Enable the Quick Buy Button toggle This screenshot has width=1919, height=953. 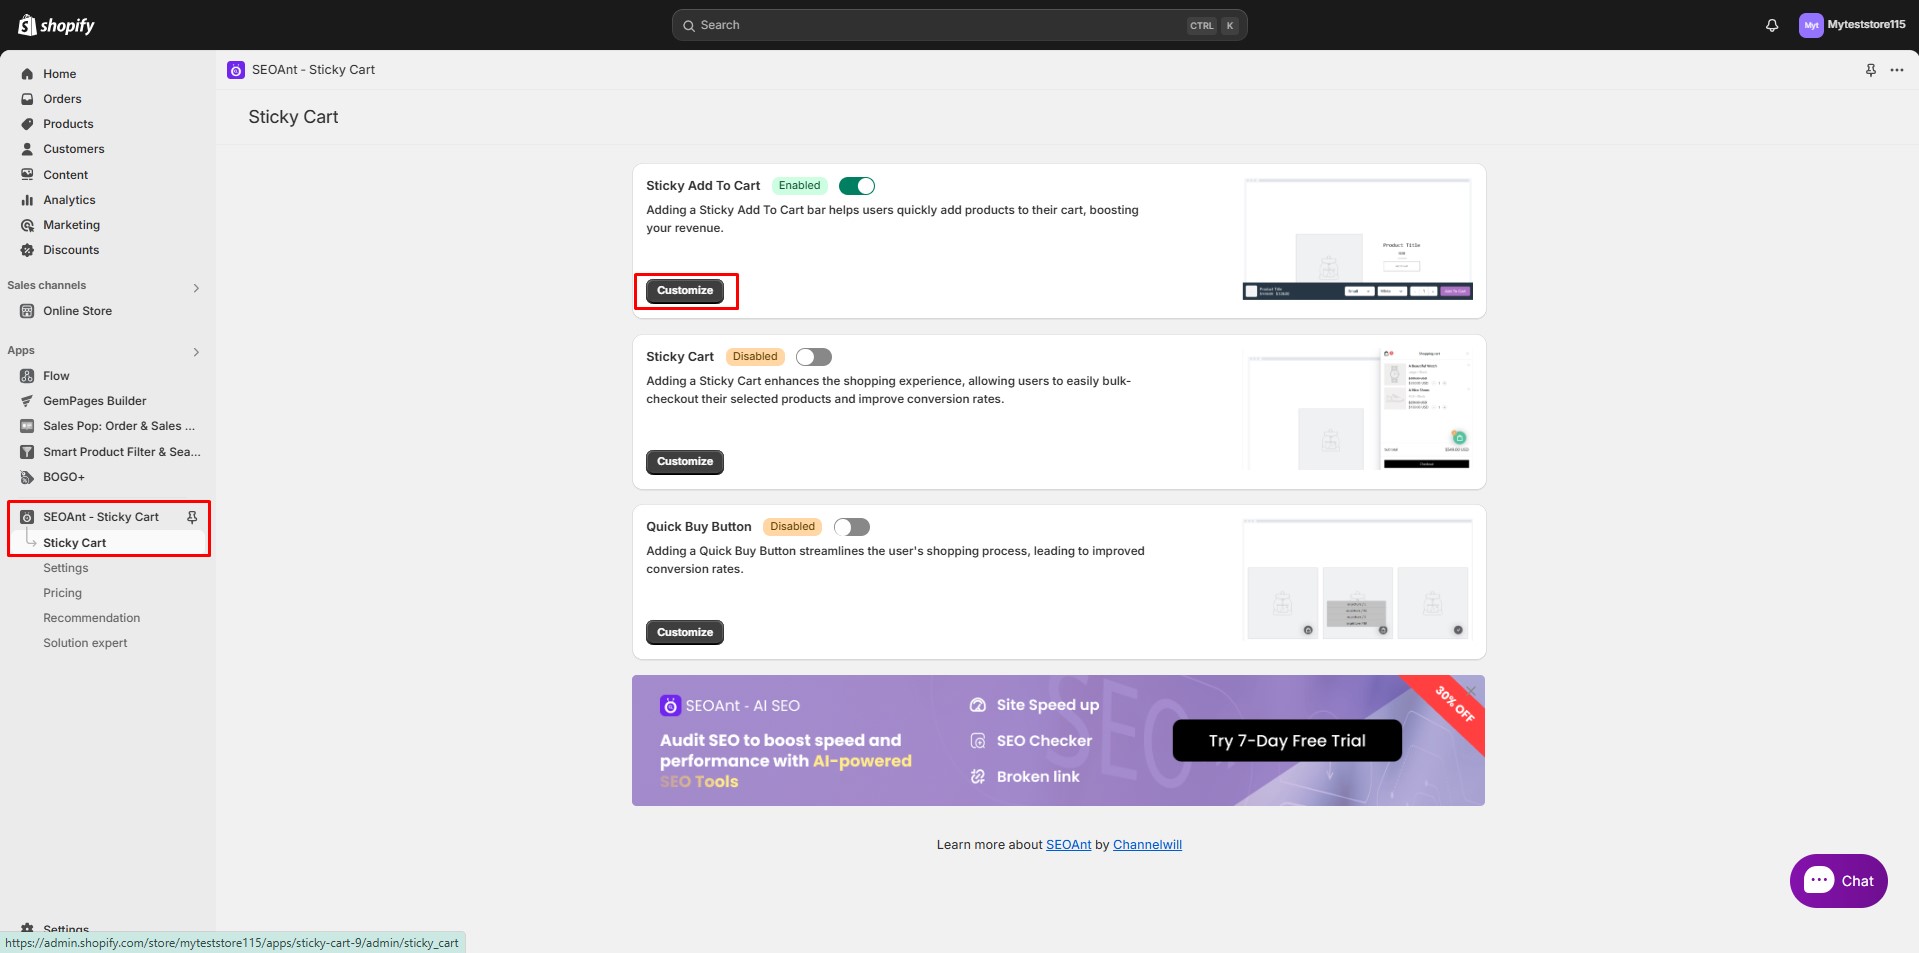click(x=852, y=527)
